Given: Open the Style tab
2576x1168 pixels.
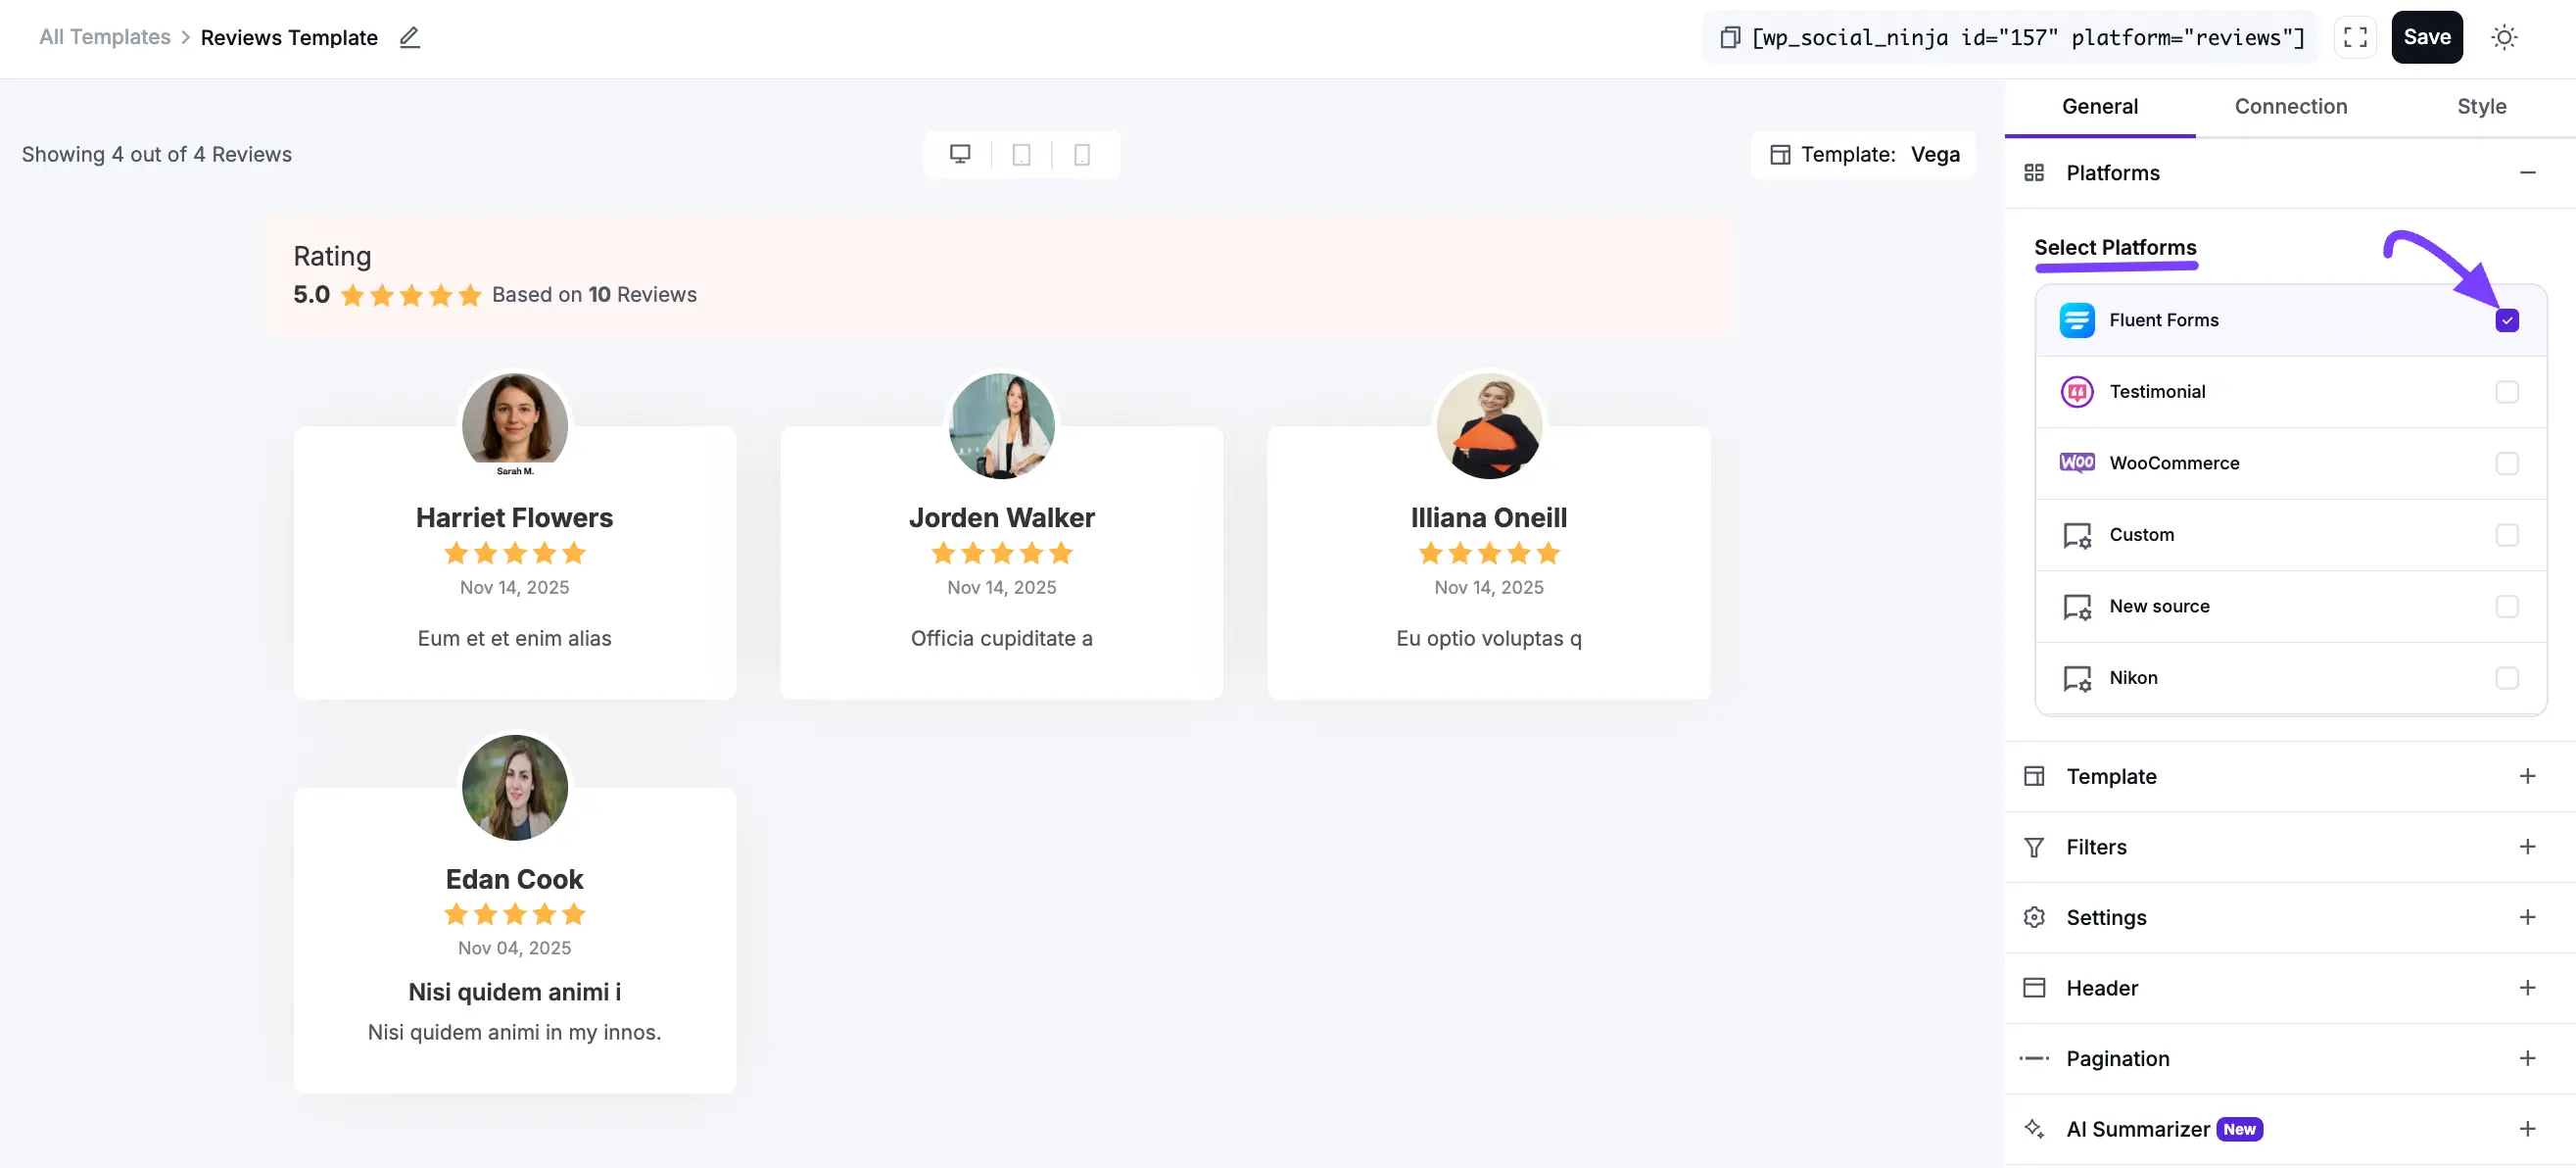Looking at the screenshot, I should coord(2483,106).
